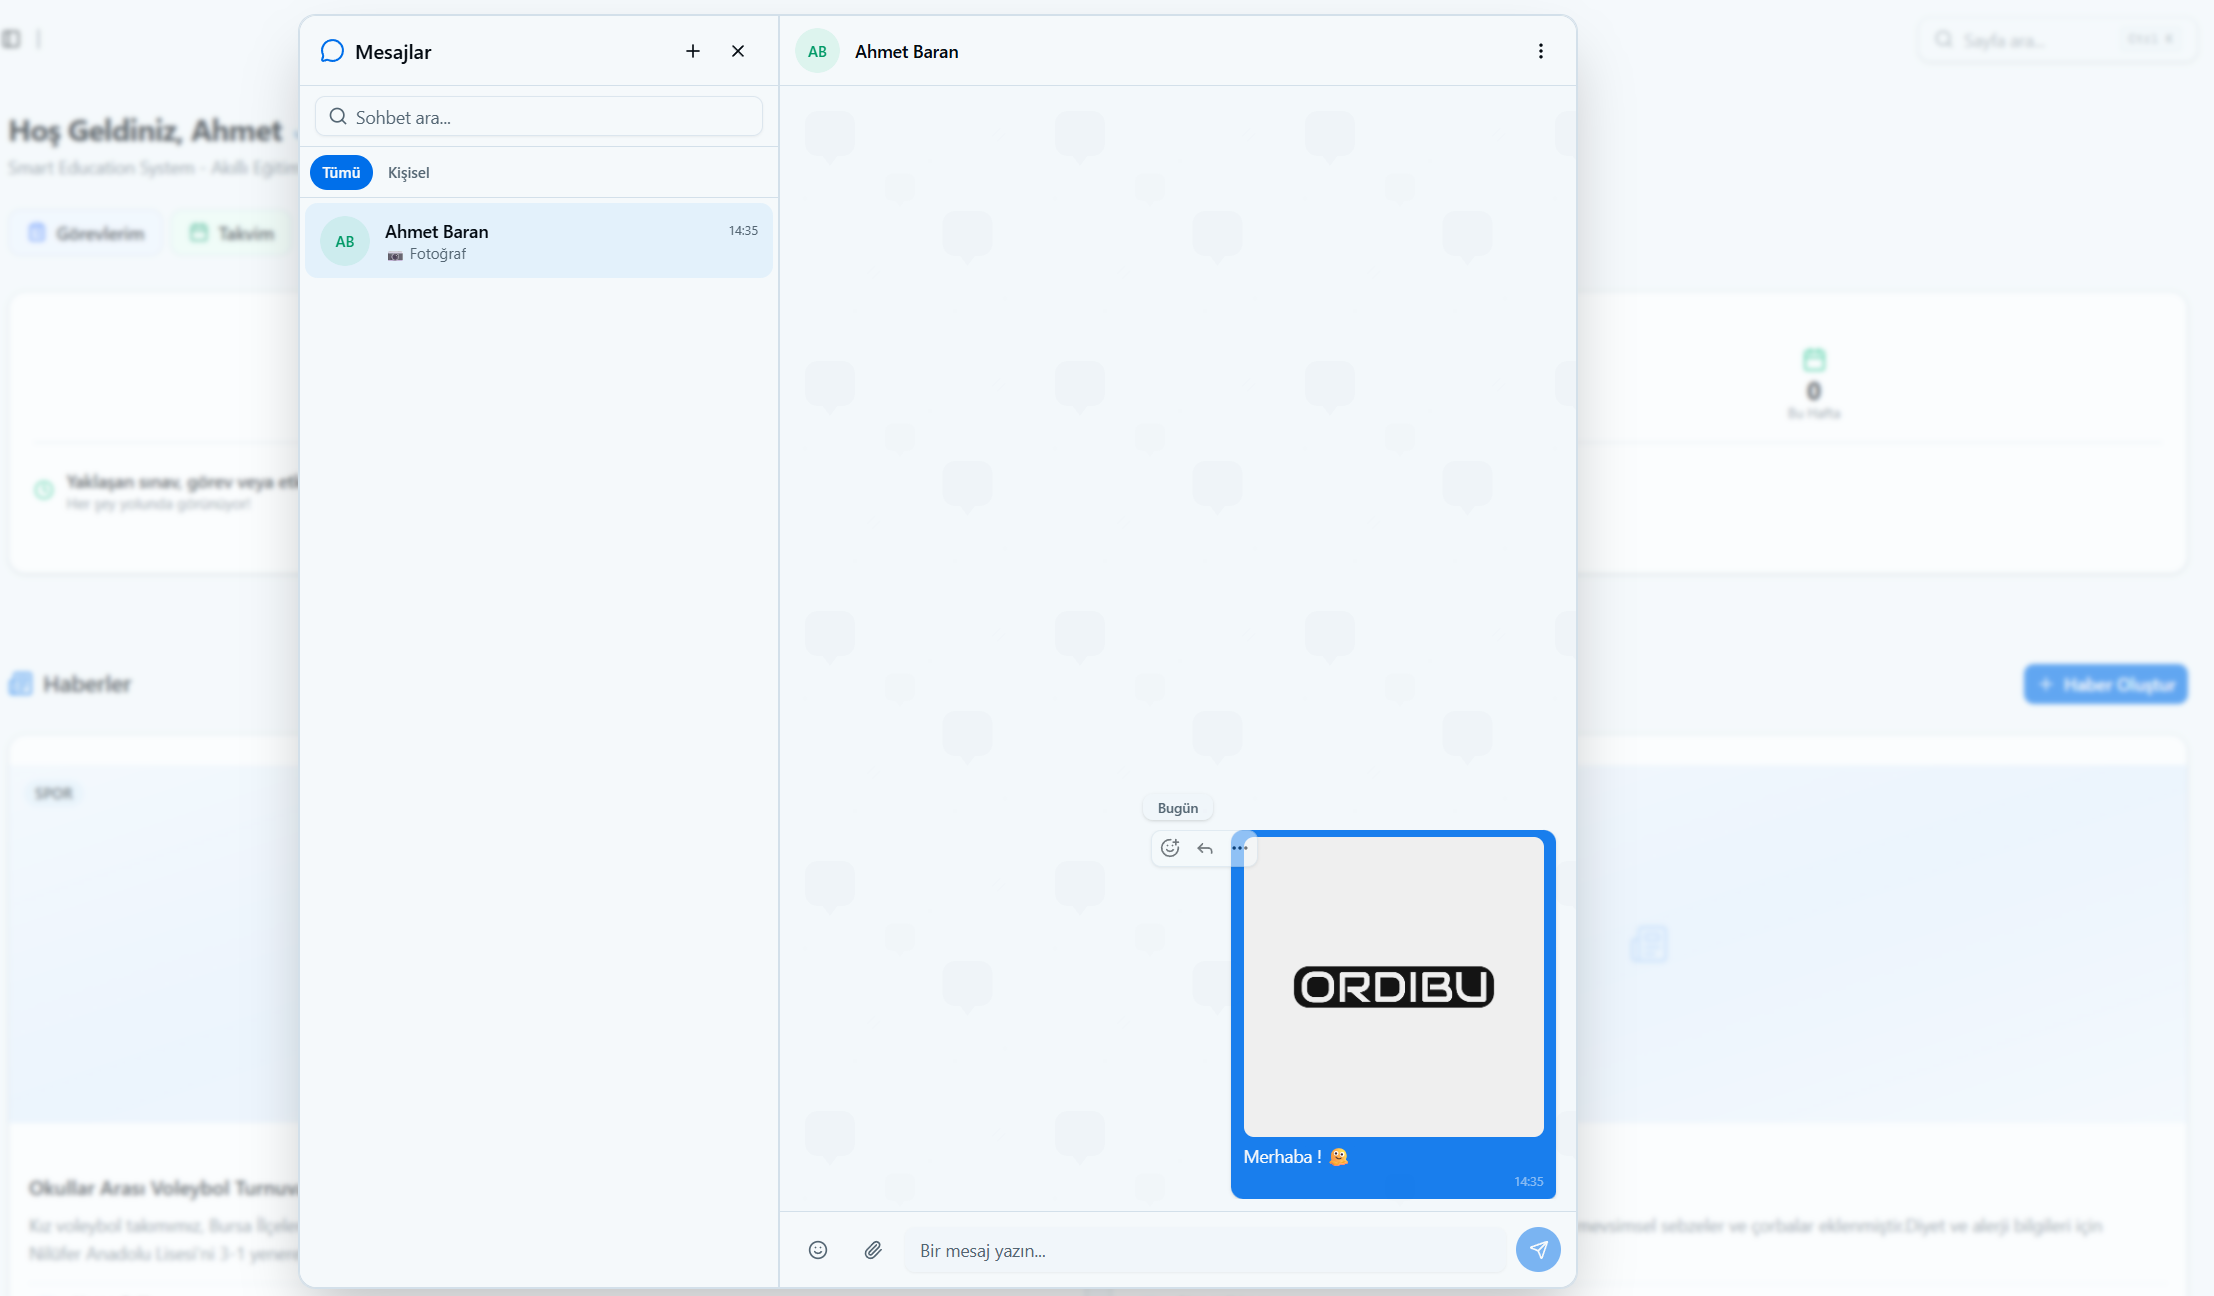Screen dimensions: 2214x1296
Task: Open the Görevlerim shortcut
Action: 87,233
